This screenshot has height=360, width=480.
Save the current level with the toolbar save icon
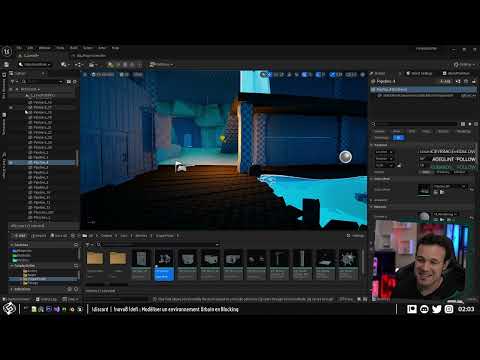pyautogui.click(x=6, y=64)
